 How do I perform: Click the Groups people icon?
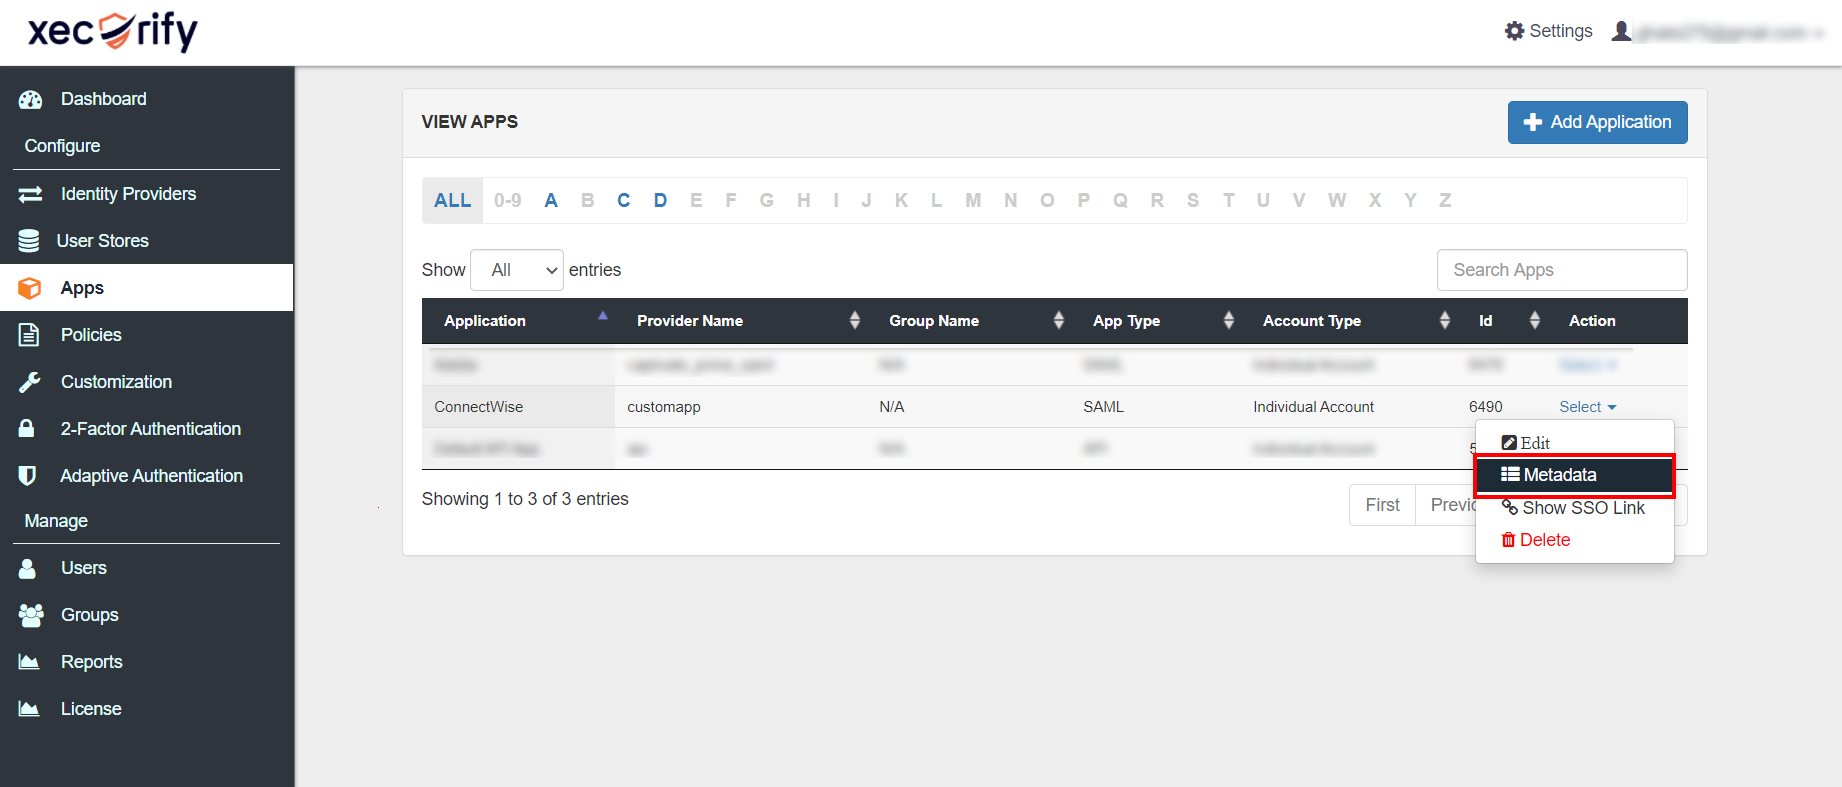click(x=31, y=615)
